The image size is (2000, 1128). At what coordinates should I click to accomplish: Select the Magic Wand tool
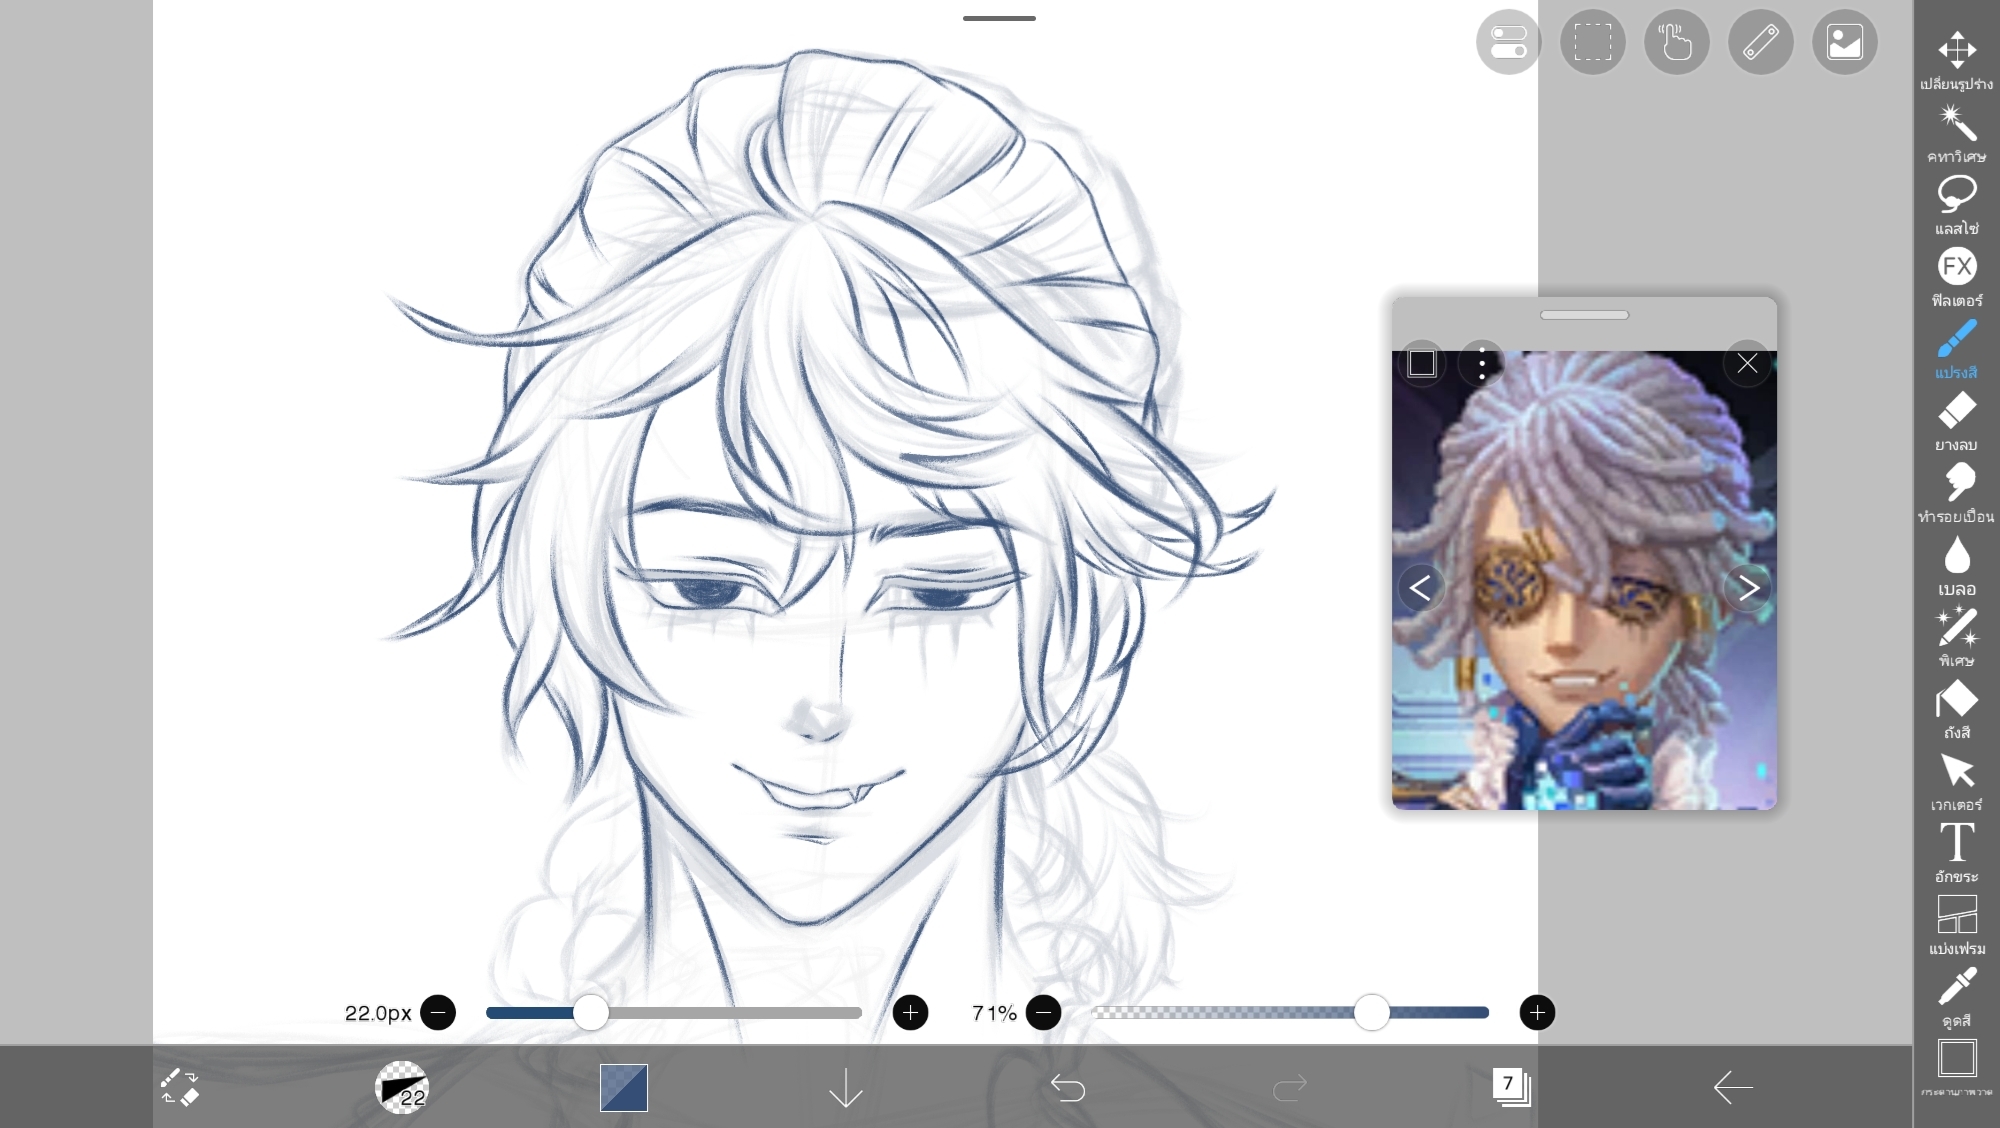[x=1956, y=124]
